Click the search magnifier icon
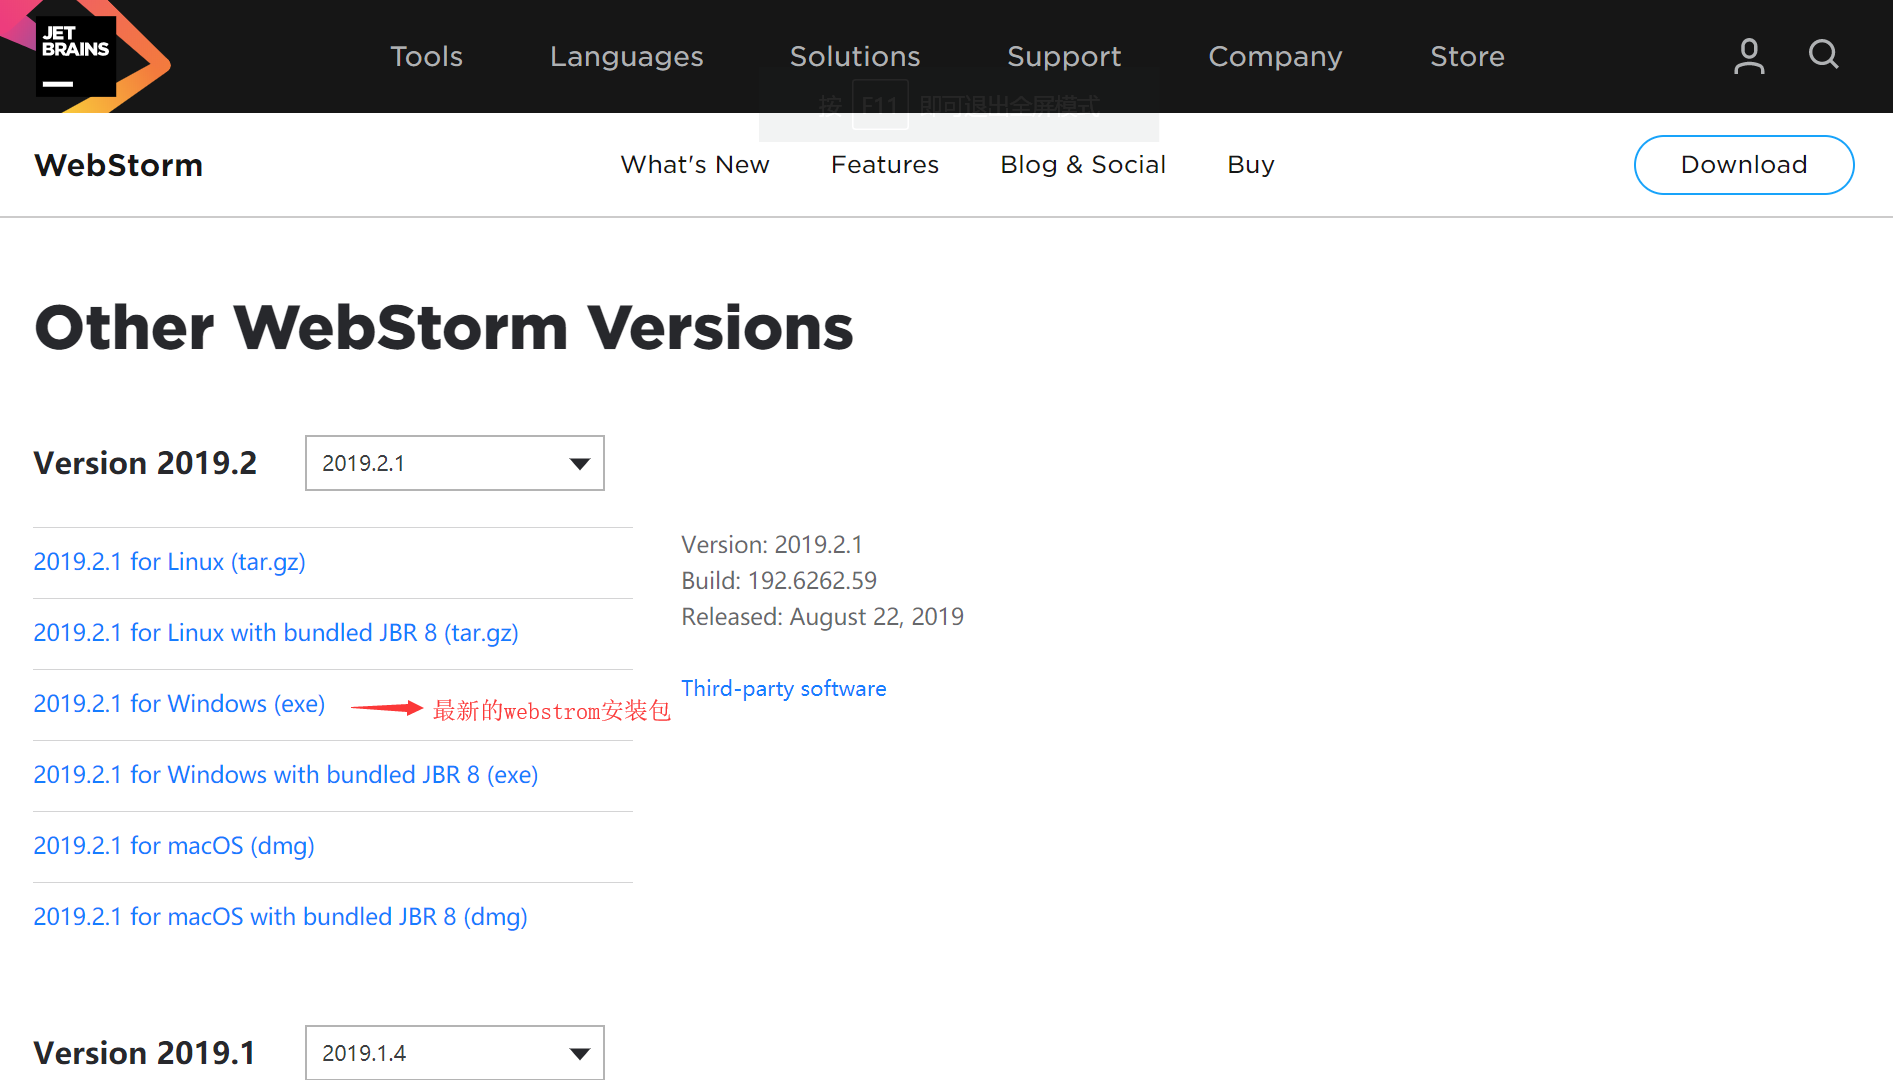The width and height of the screenshot is (1893, 1080). point(1823,56)
